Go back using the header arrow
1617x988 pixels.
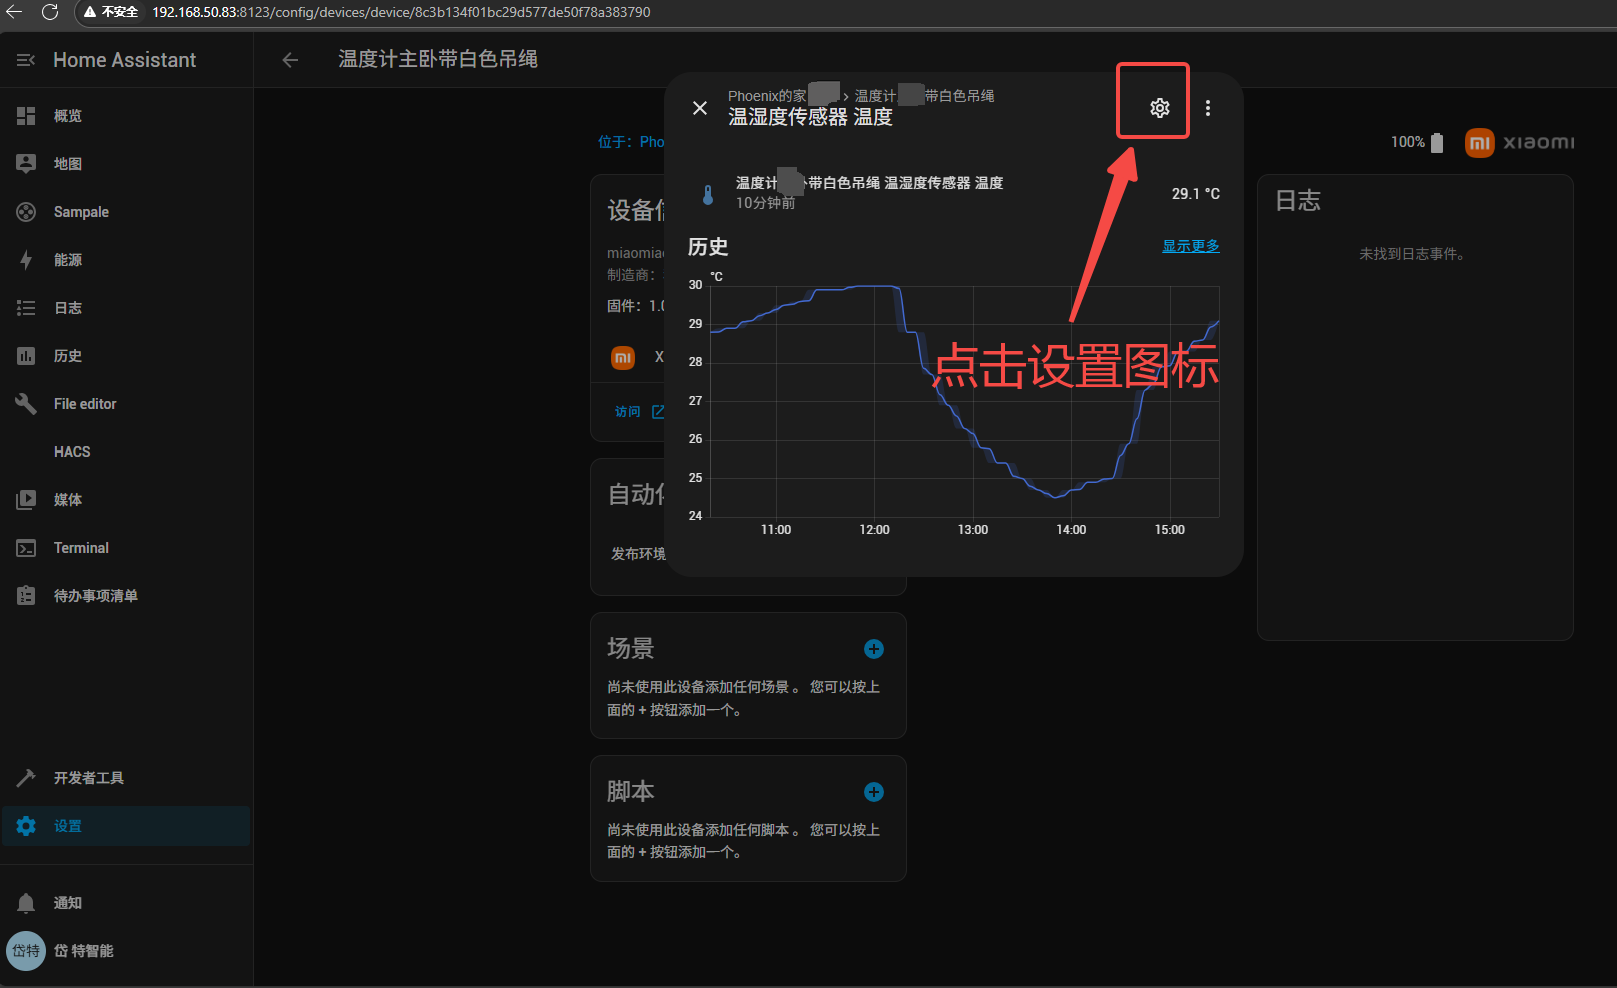click(290, 60)
